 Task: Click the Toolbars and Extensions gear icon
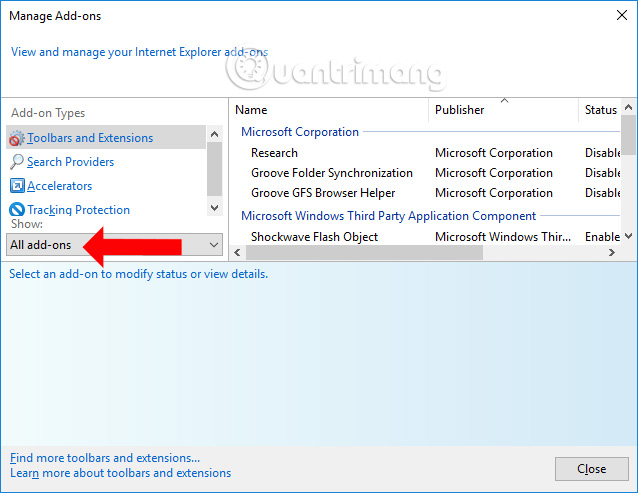tap(17, 138)
